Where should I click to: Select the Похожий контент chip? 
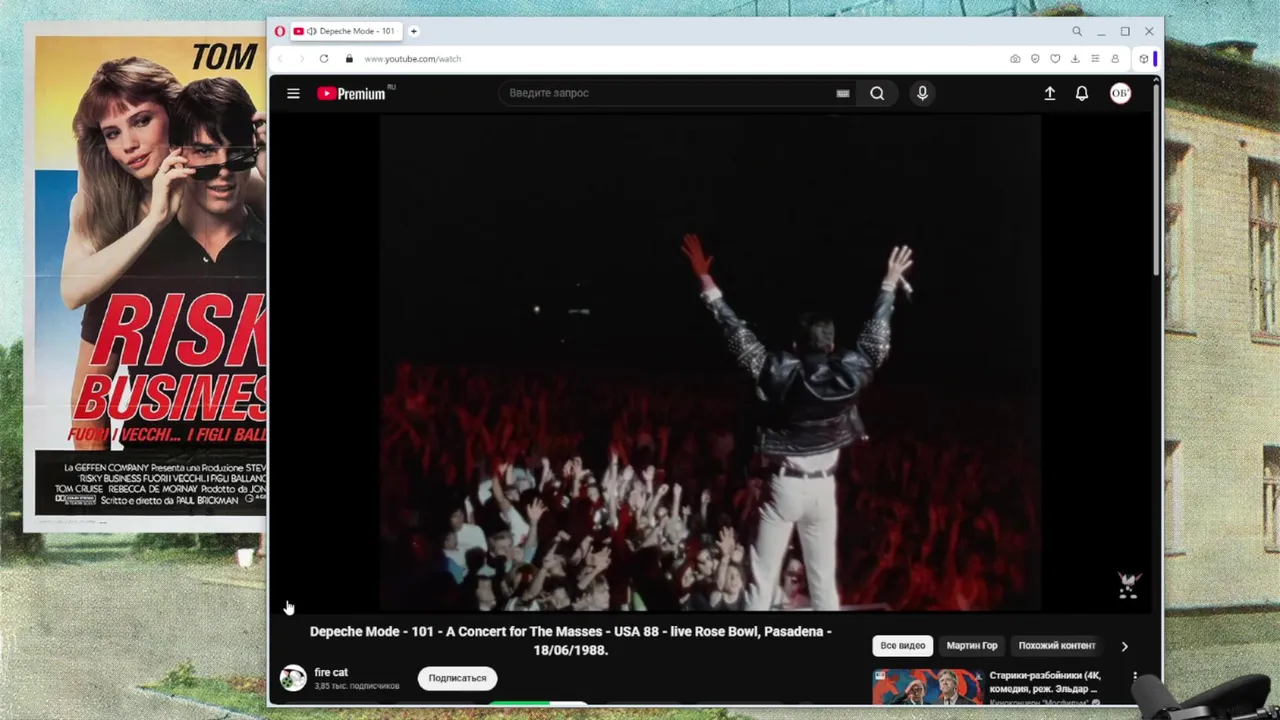click(x=1057, y=646)
